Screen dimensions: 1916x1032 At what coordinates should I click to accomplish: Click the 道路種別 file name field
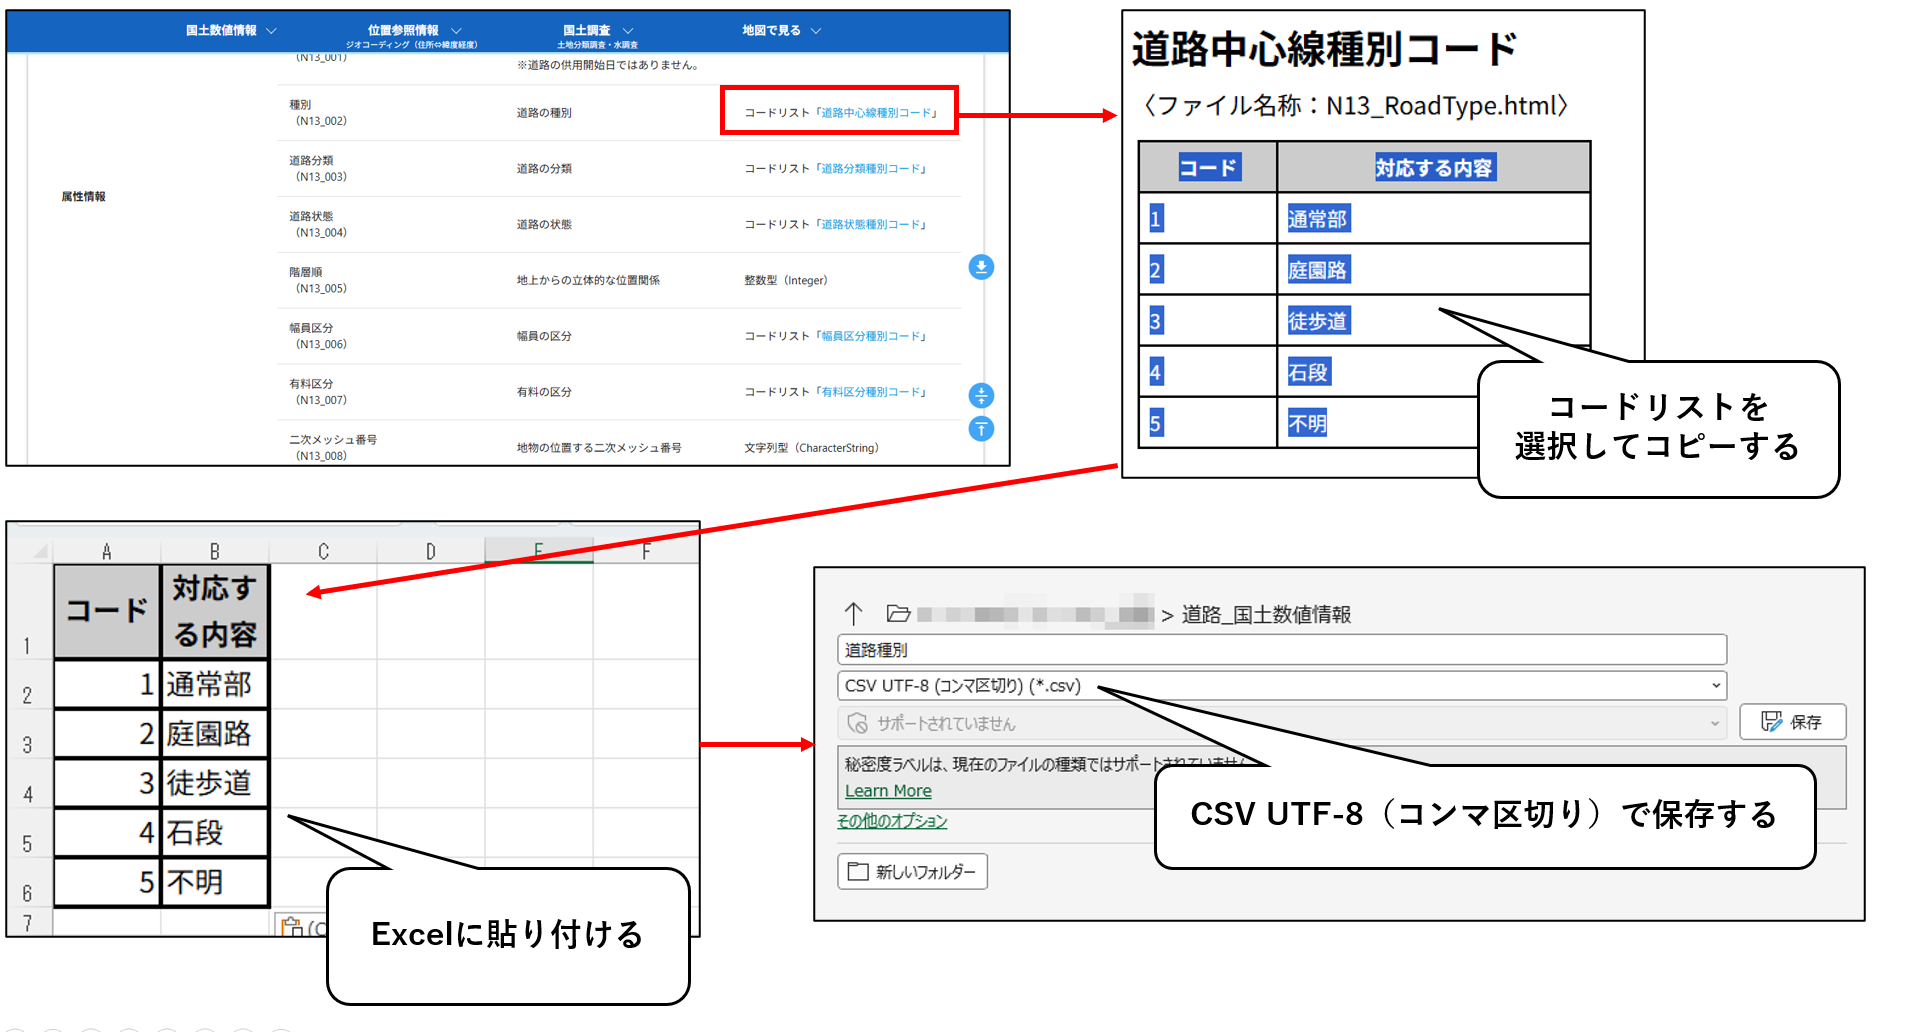(1280, 650)
